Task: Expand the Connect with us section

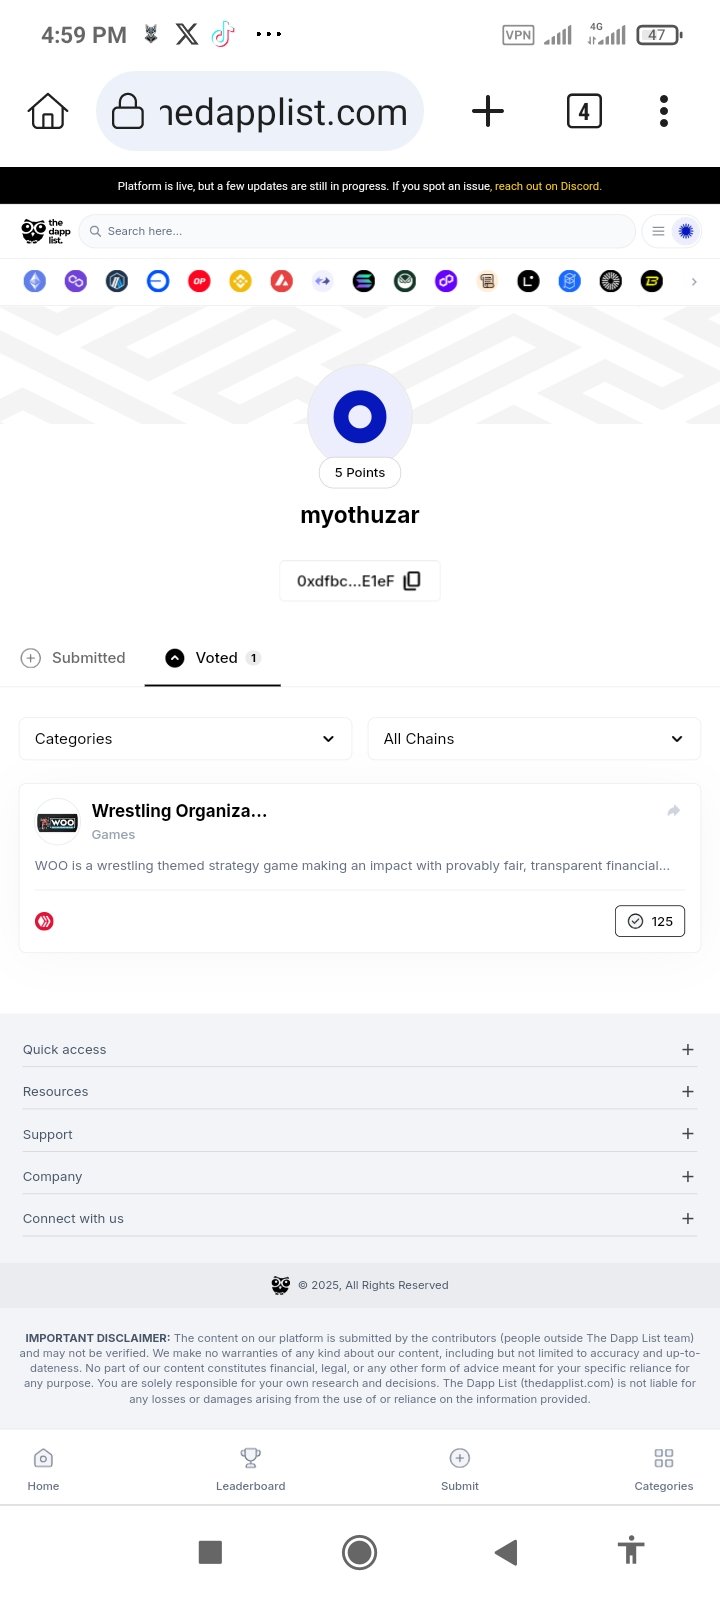Action: pyautogui.click(x=358, y=1218)
